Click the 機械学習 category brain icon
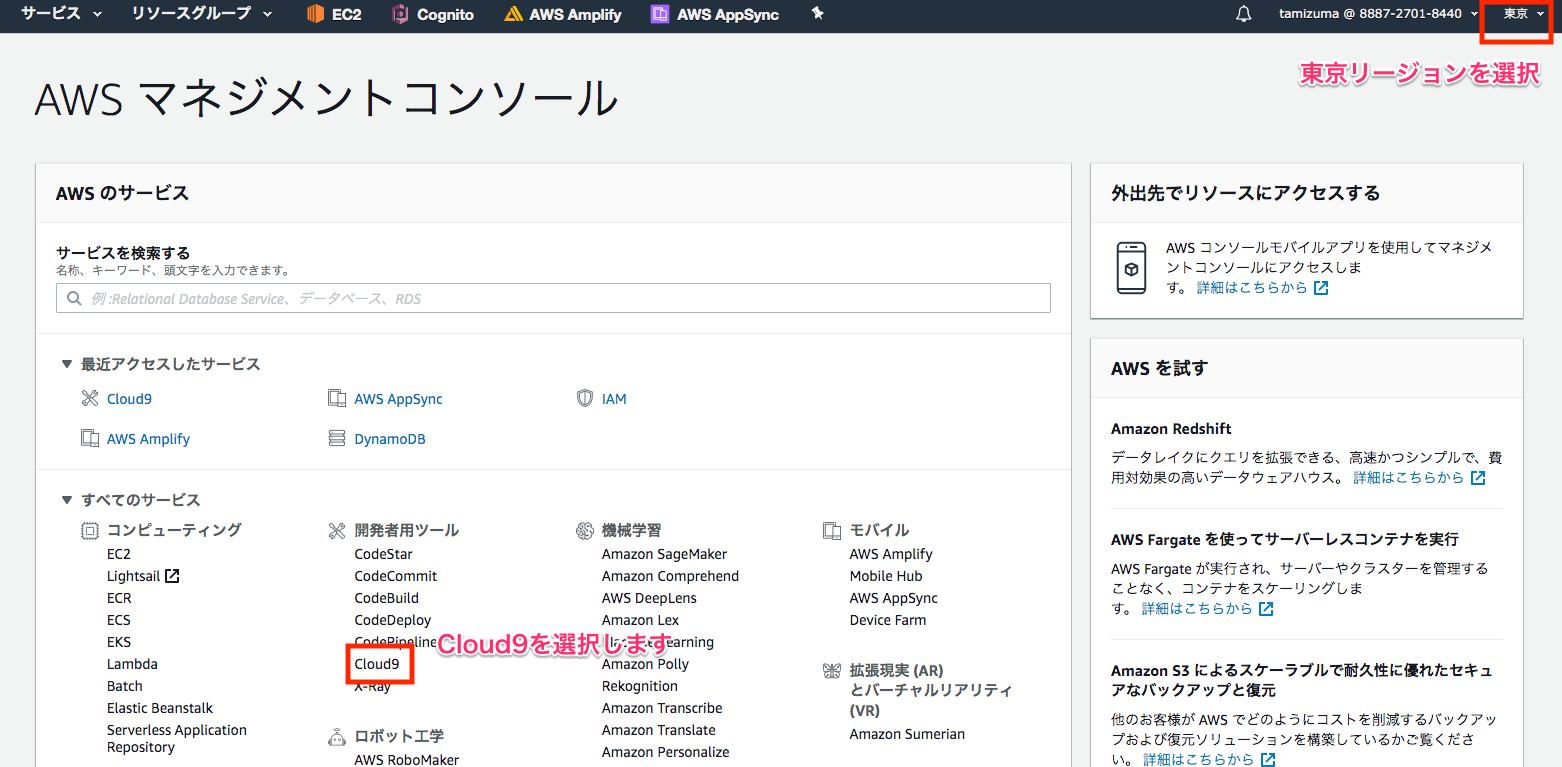Image resolution: width=1562 pixels, height=767 pixels. pyautogui.click(x=585, y=530)
